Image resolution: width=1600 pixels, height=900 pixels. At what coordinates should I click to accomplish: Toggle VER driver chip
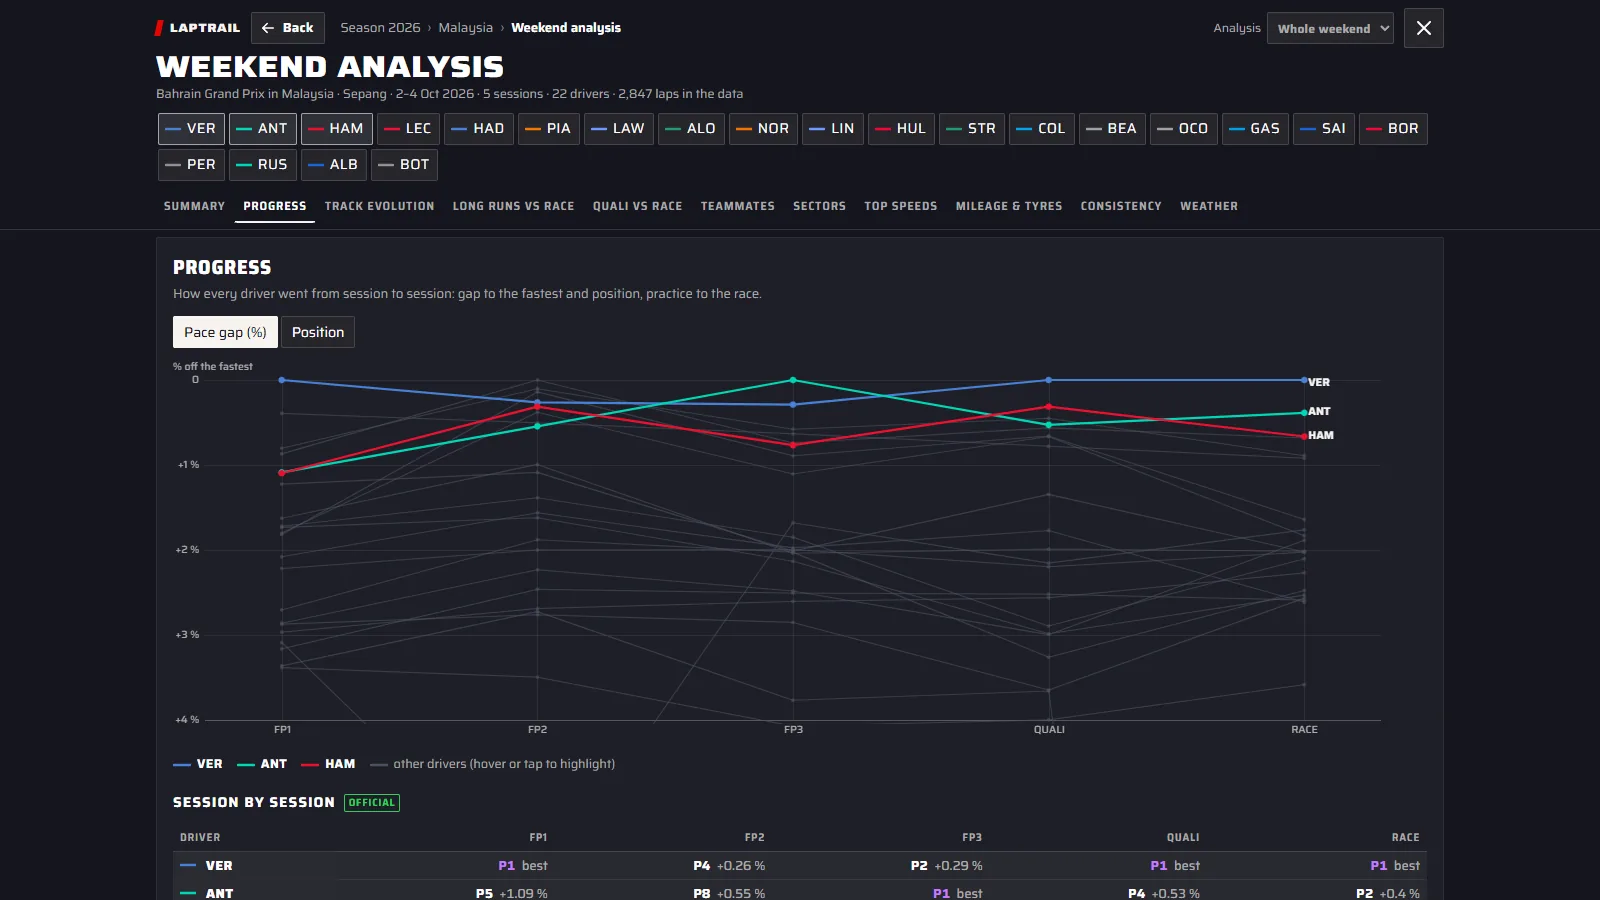[192, 128]
